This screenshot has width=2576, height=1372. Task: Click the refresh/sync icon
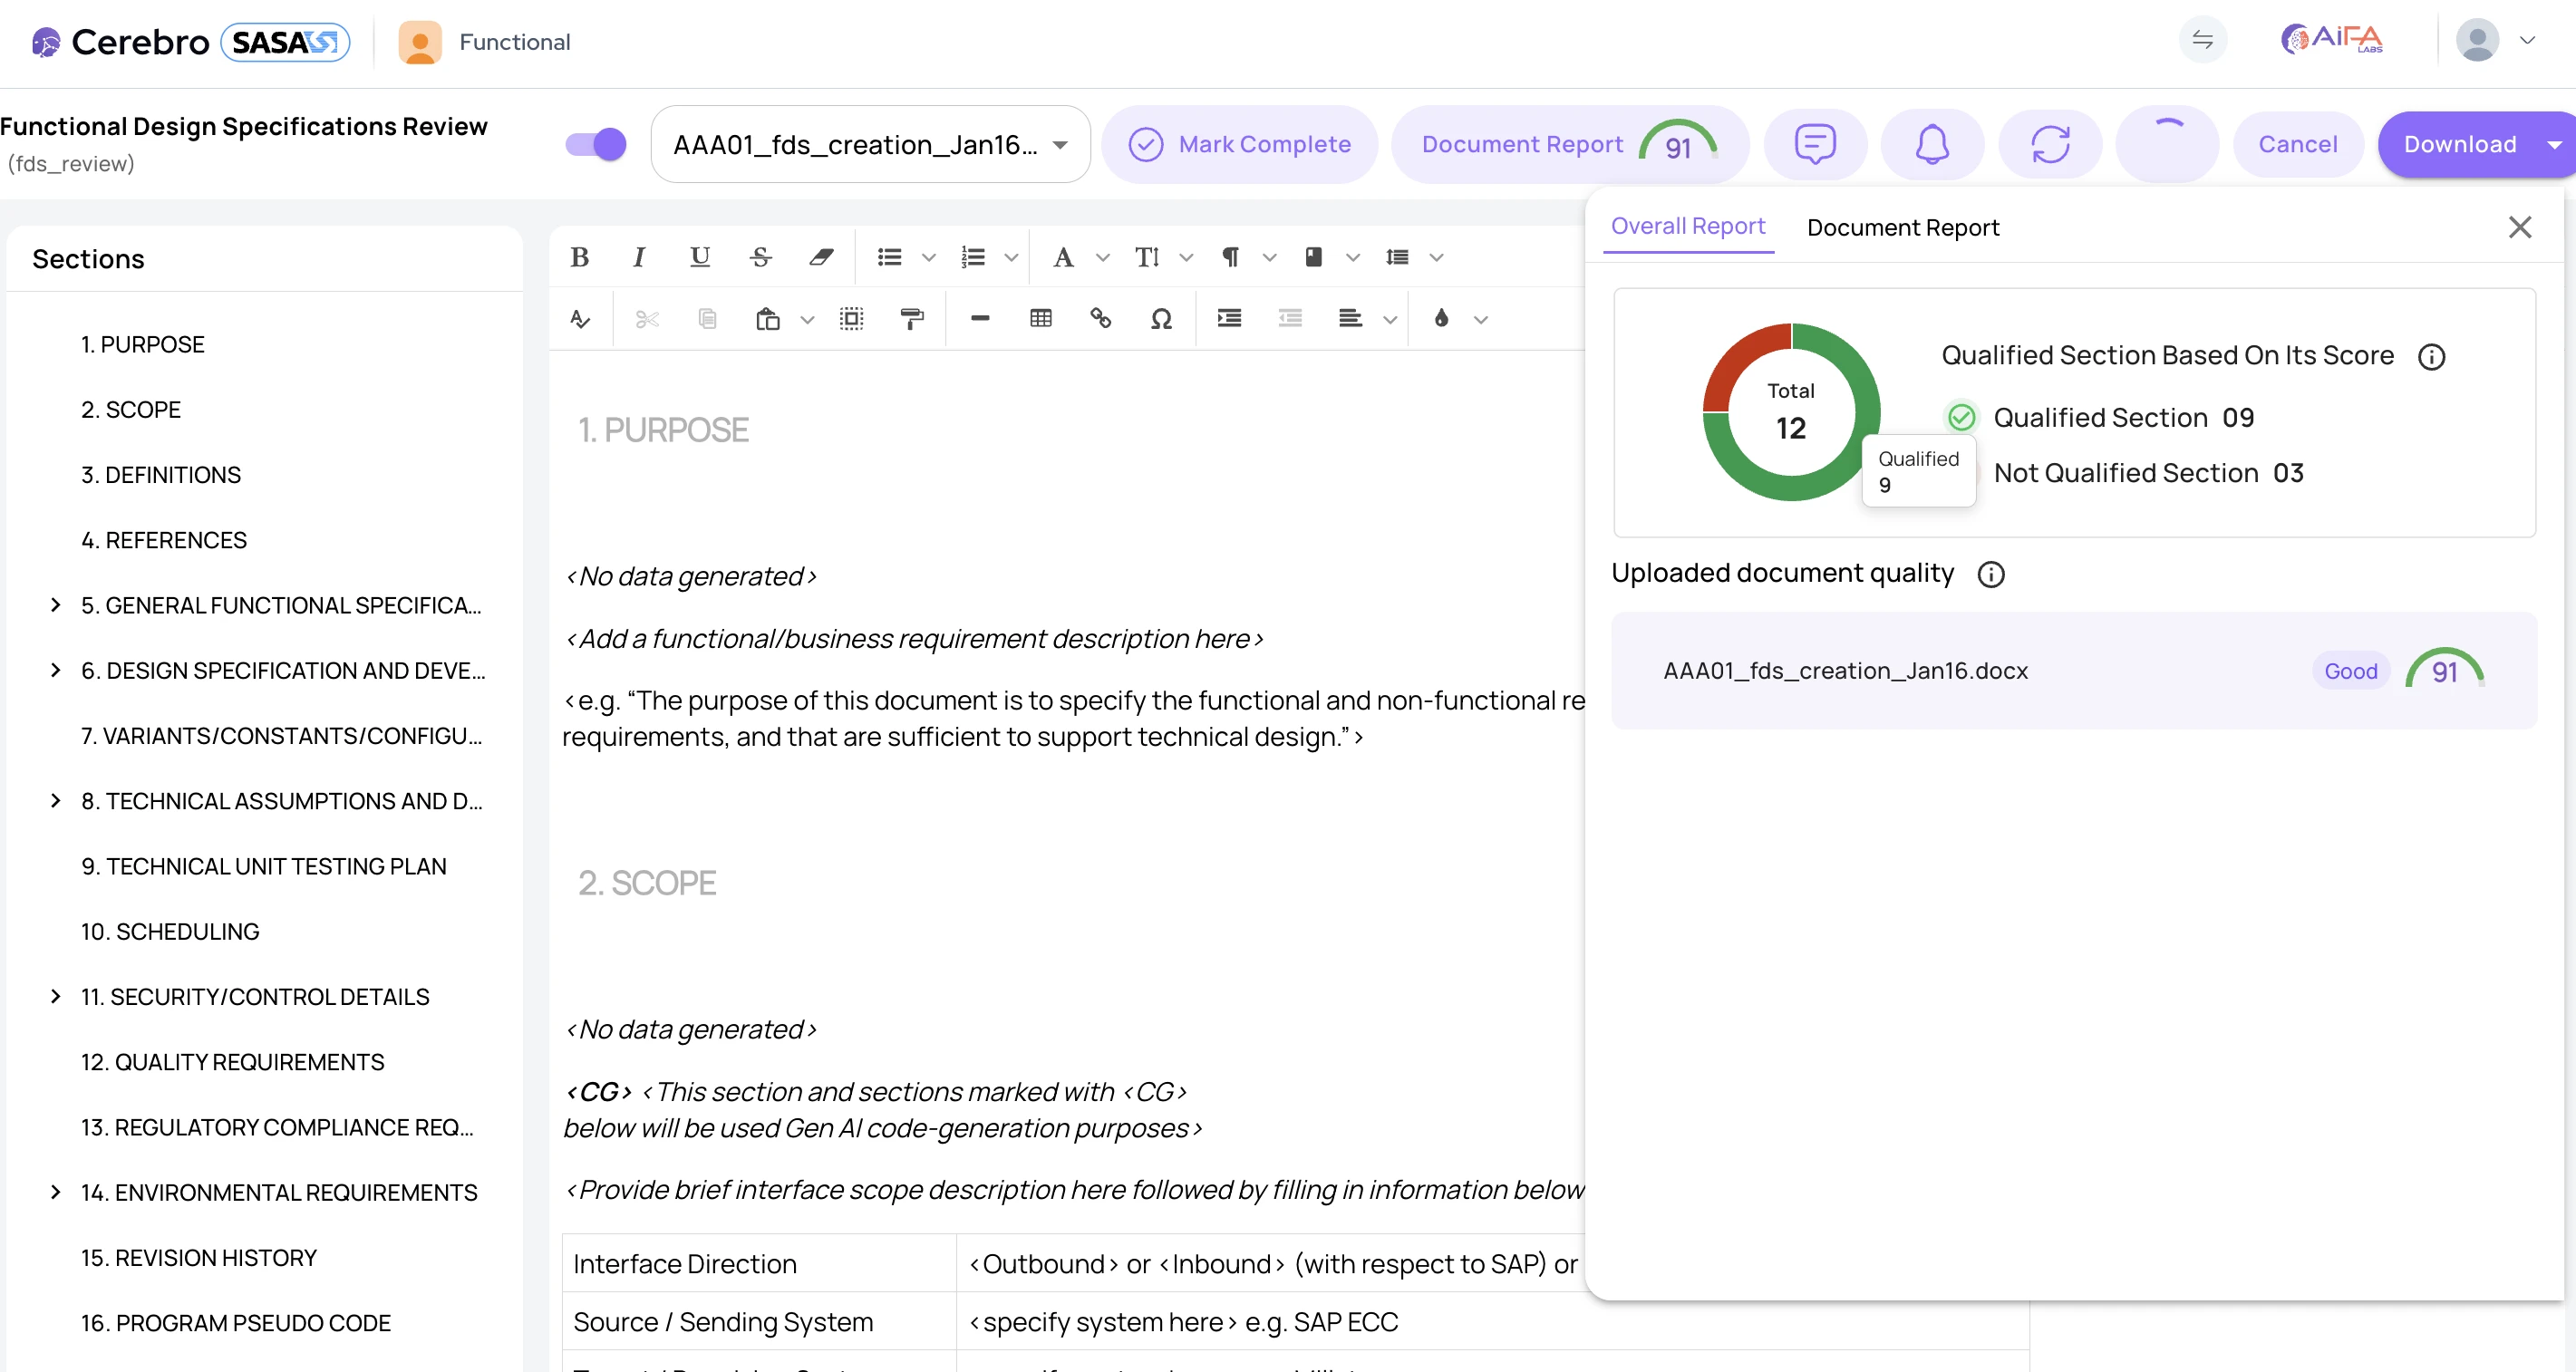tap(2050, 144)
